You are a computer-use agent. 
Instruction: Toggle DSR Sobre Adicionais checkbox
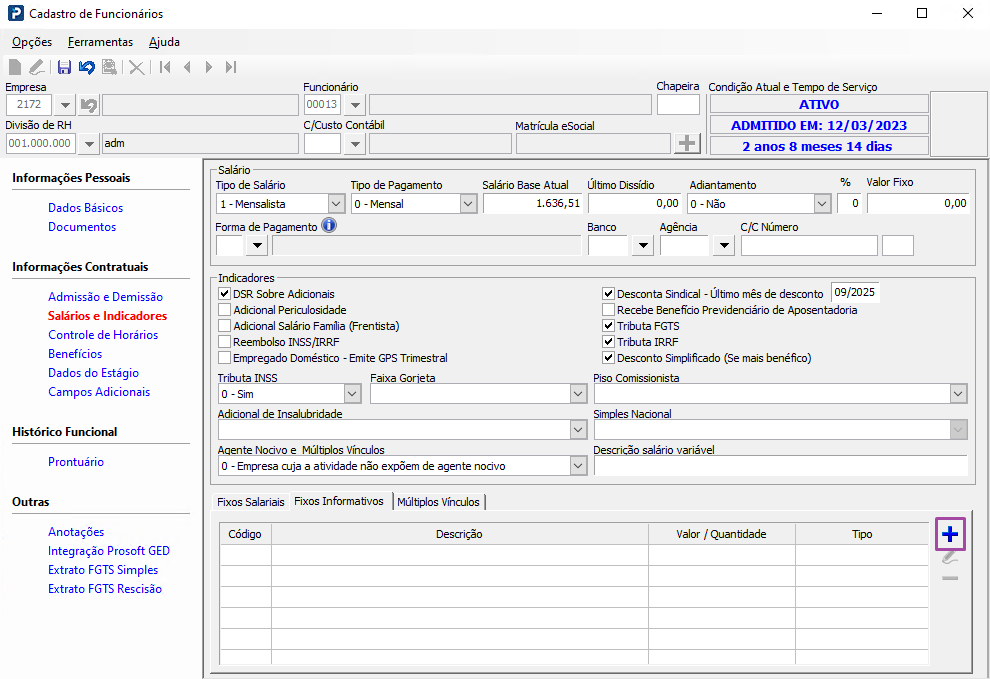pos(224,294)
